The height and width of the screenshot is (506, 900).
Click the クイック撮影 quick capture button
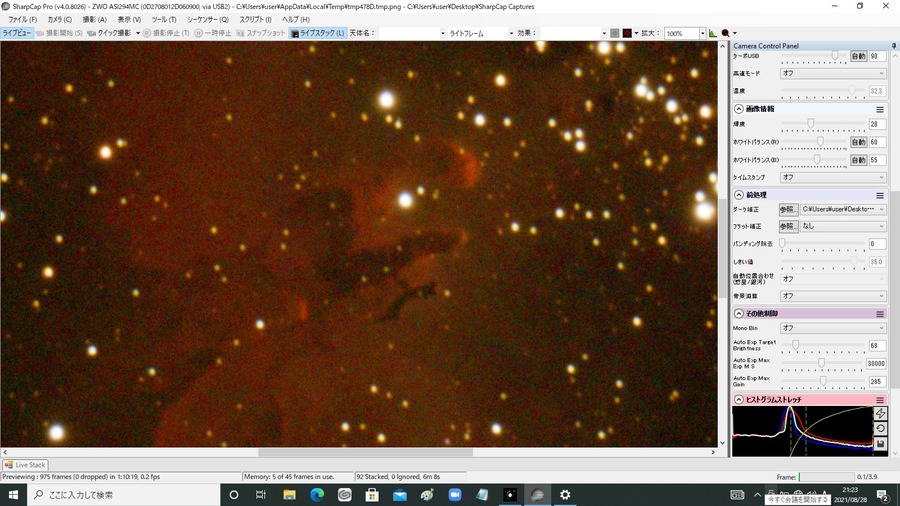(109, 33)
